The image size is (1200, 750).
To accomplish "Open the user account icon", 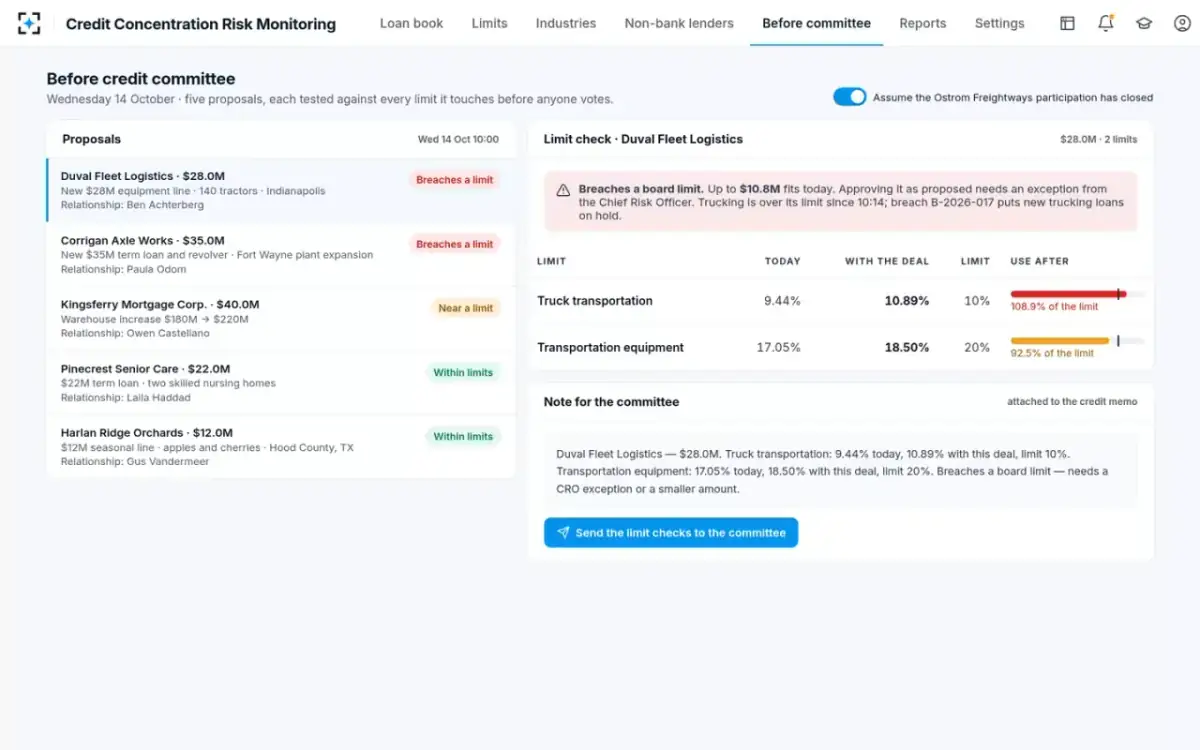I will [x=1181, y=23].
